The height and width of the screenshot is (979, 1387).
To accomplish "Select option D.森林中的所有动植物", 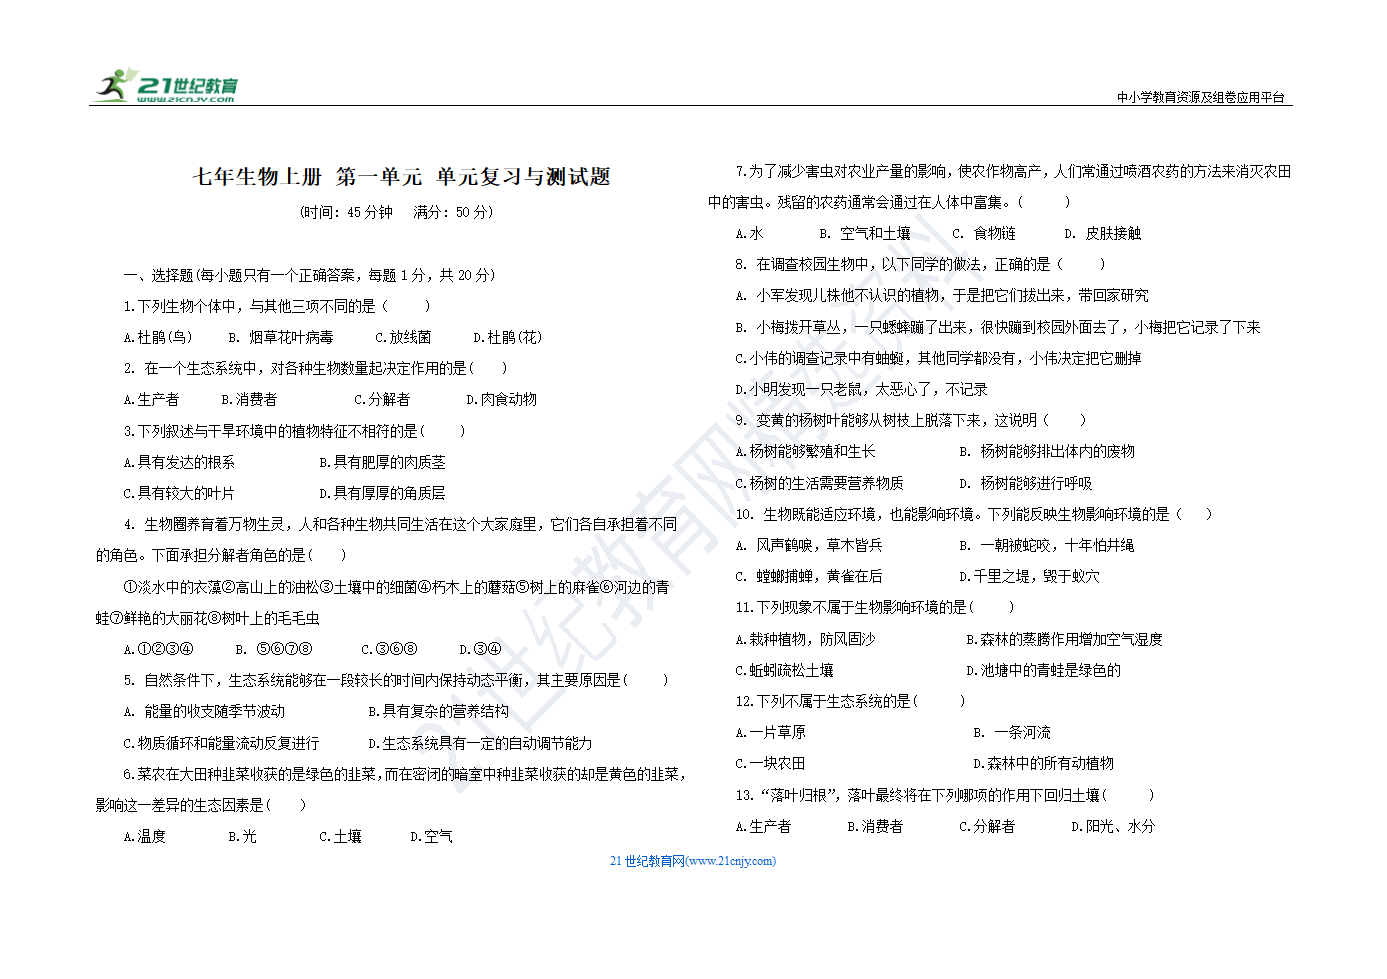I will [1043, 763].
